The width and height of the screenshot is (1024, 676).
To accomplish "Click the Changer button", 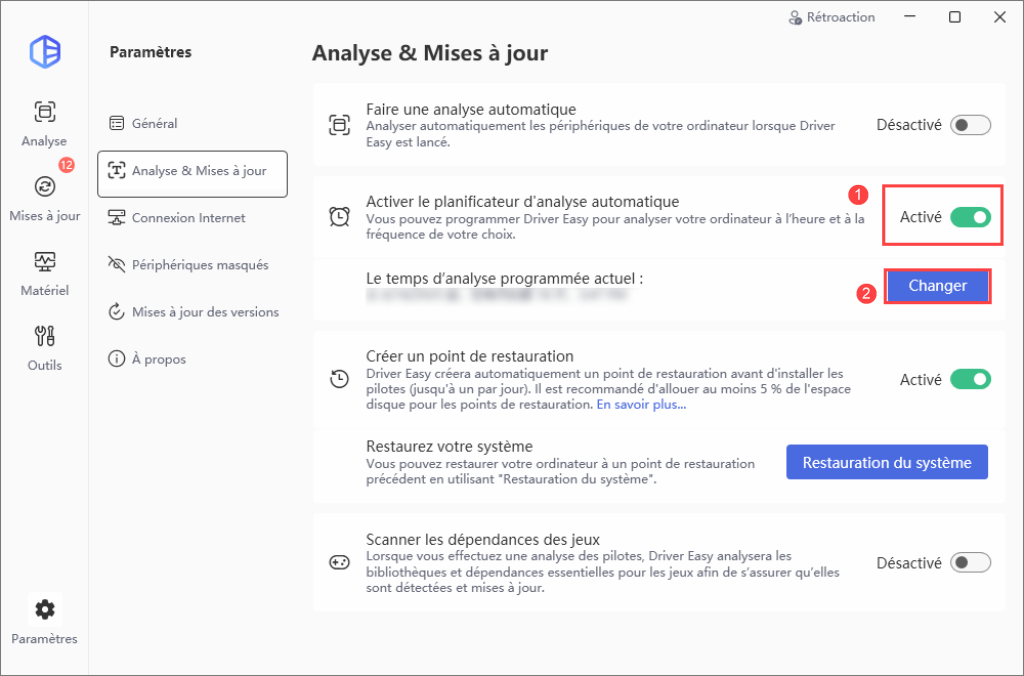I will tap(938, 286).
